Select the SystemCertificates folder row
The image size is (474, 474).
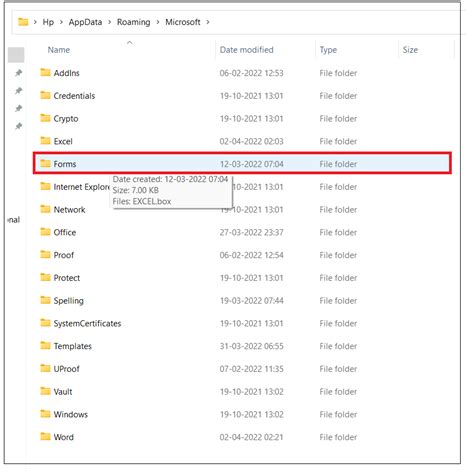click(x=243, y=323)
